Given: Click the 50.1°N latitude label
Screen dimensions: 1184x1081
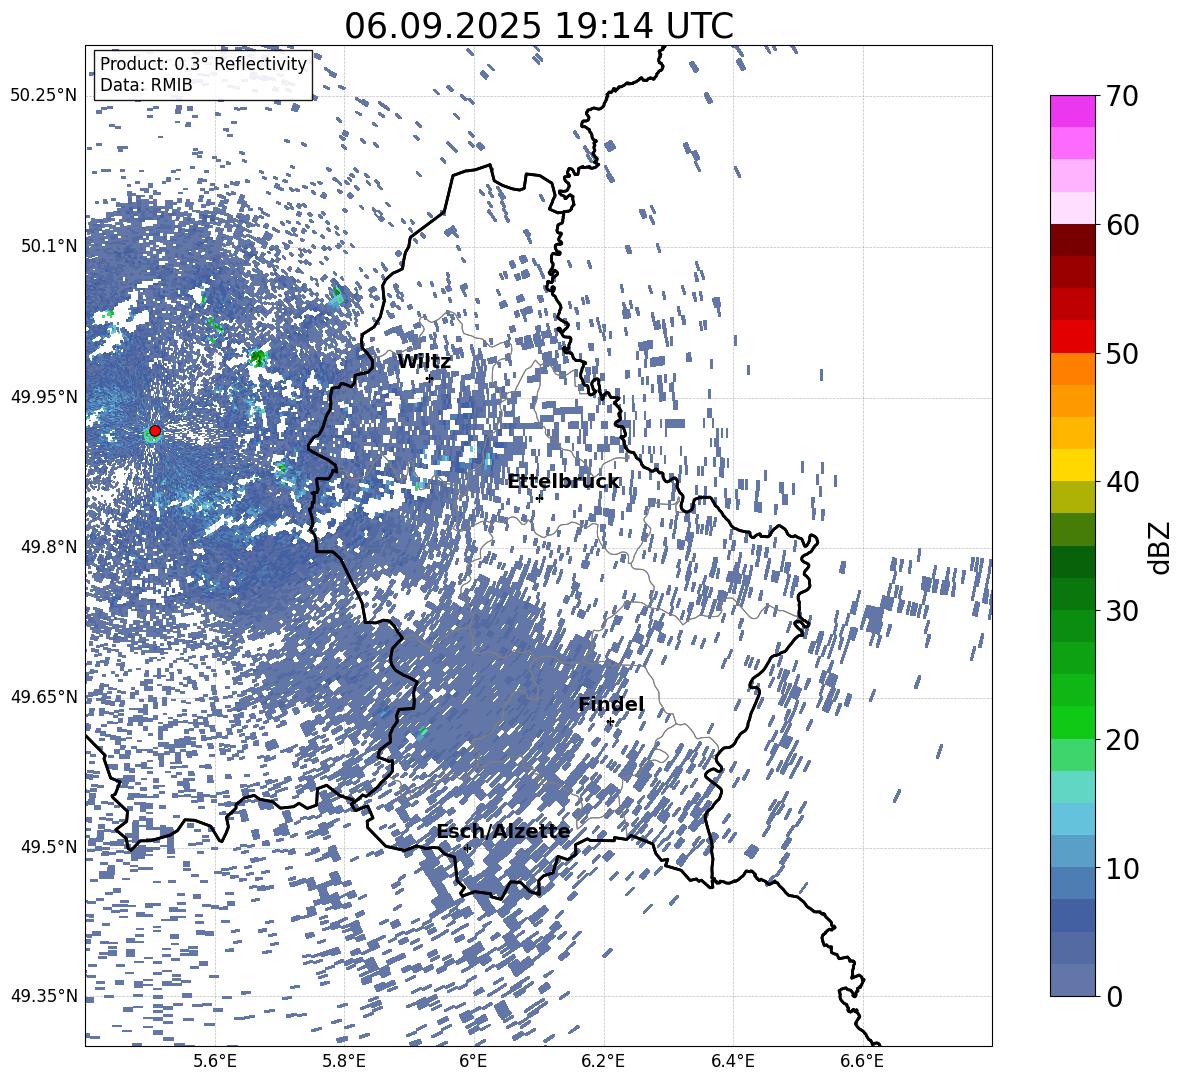Looking at the screenshot, I should [48, 246].
